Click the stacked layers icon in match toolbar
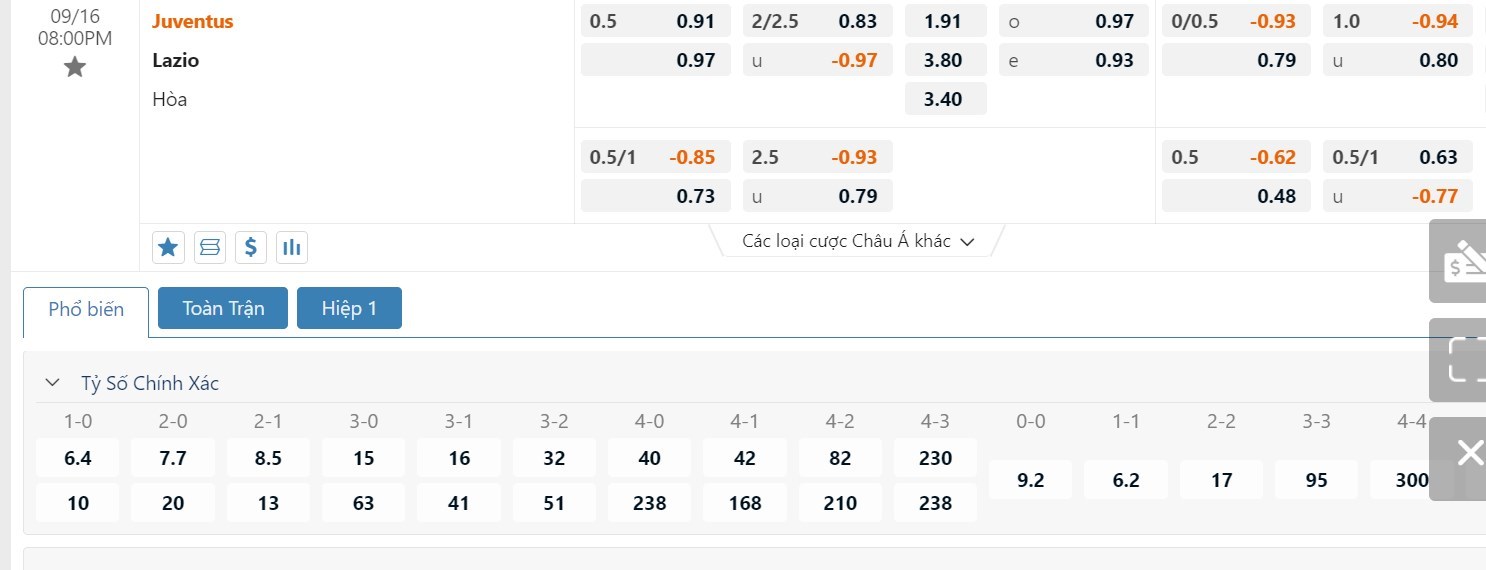 coord(210,247)
